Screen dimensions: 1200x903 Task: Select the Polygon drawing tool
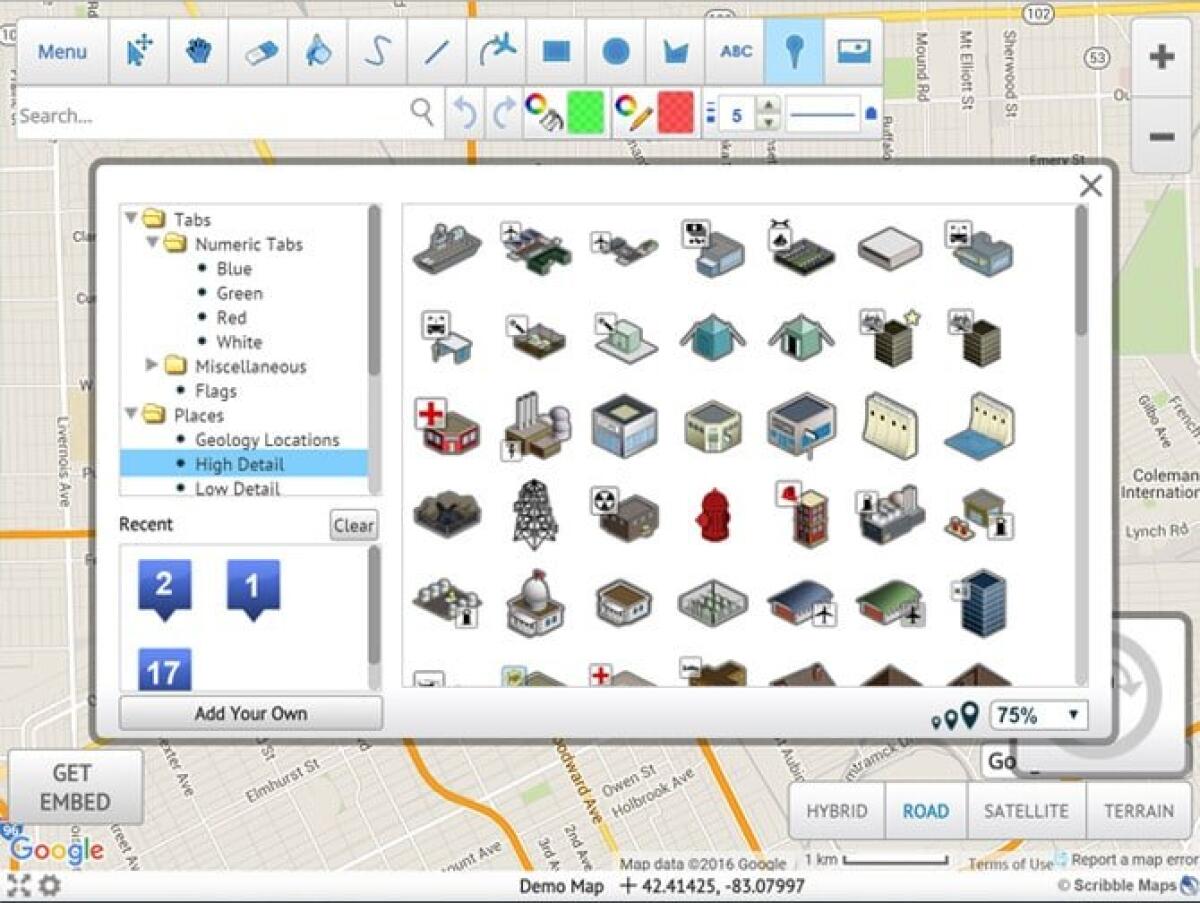pos(675,50)
